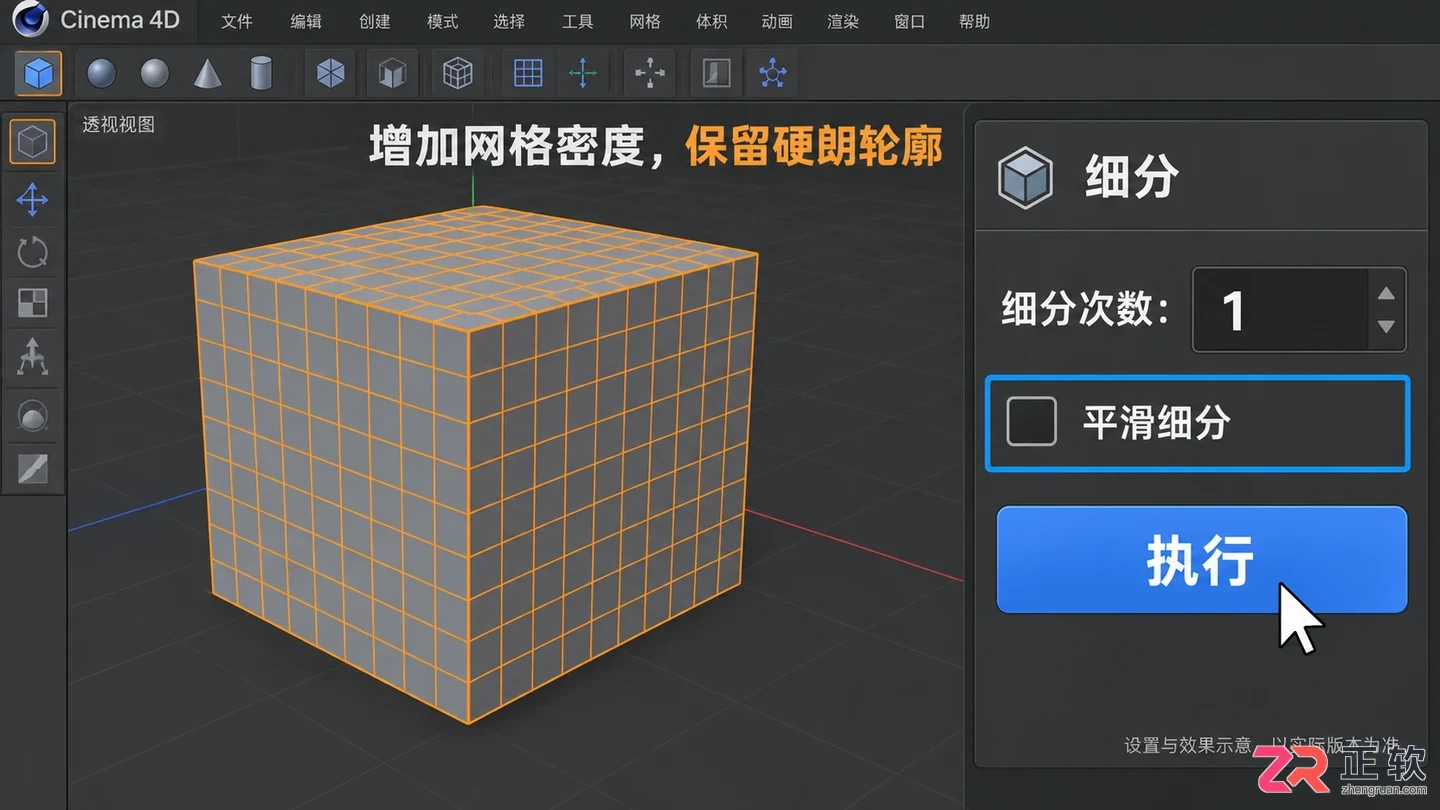Open the 工具 menu
Viewport: 1440px width, 810px height.
pos(577,21)
